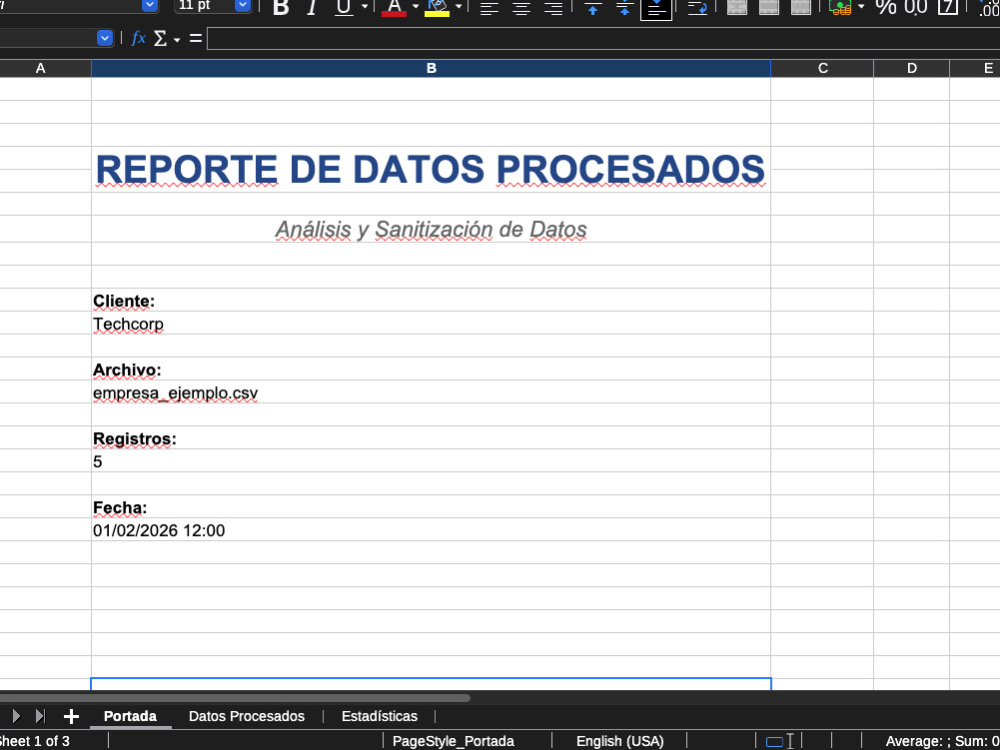This screenshot has height=750, width=1000.
Task: Select the 'empresa_ejemplo.csv' cell
Action: [430, 392]
